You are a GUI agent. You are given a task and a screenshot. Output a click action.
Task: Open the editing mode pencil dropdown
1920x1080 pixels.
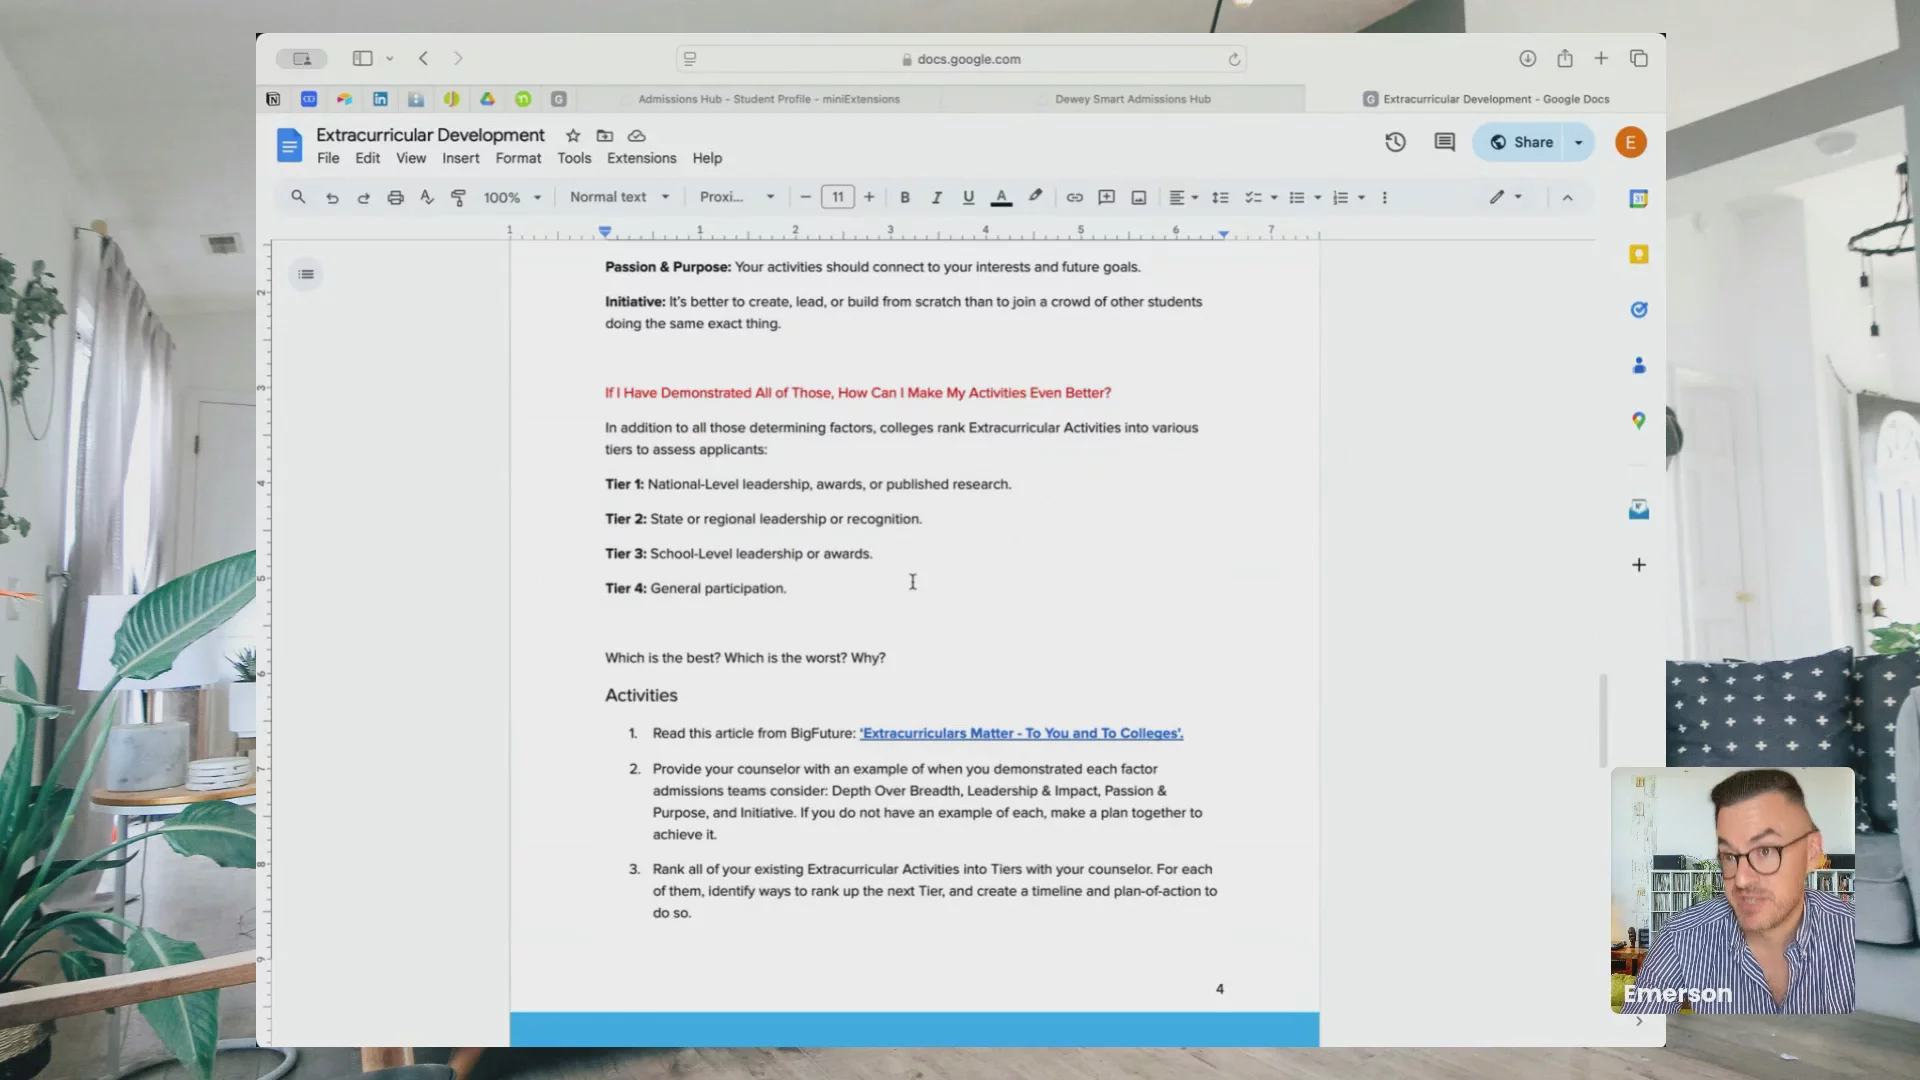click(1505, 197)
